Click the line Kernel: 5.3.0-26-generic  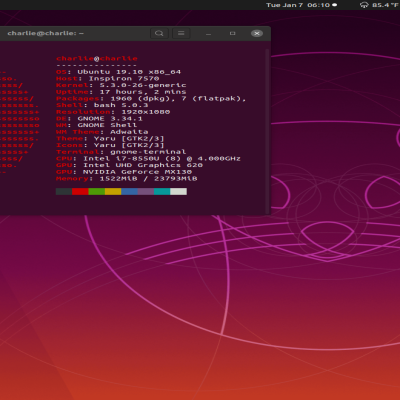pos(121,85)
